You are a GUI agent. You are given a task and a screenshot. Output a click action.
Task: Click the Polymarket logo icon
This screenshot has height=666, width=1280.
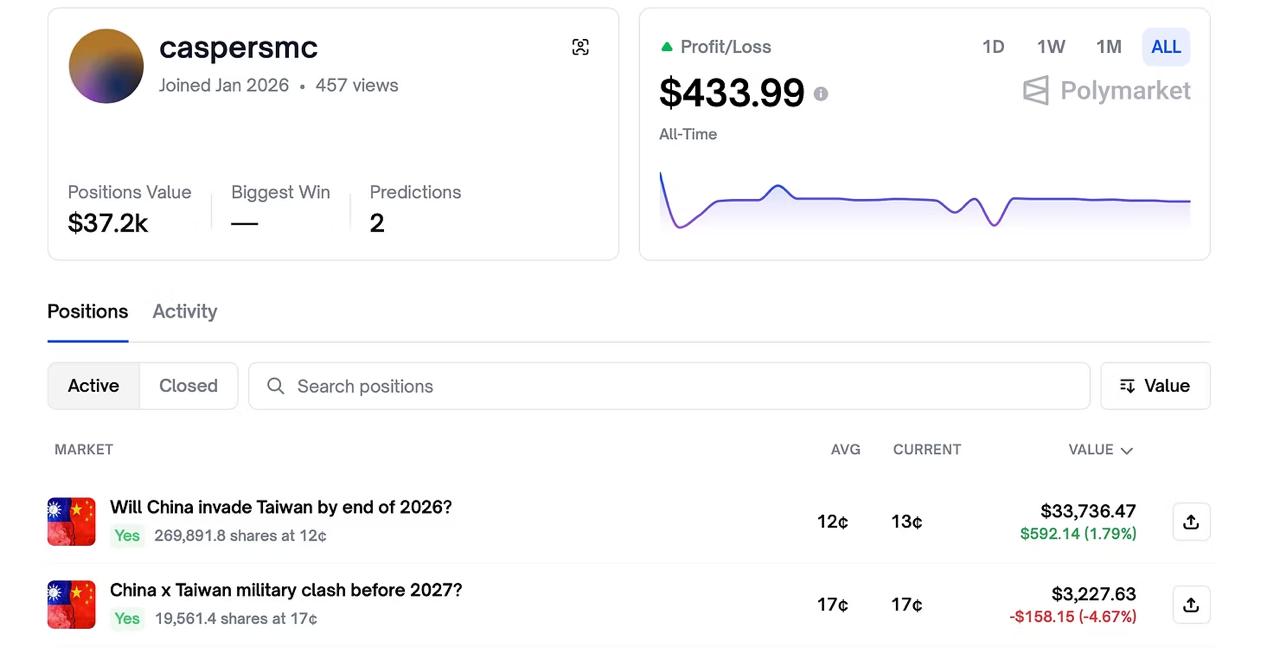[1036, 91]
